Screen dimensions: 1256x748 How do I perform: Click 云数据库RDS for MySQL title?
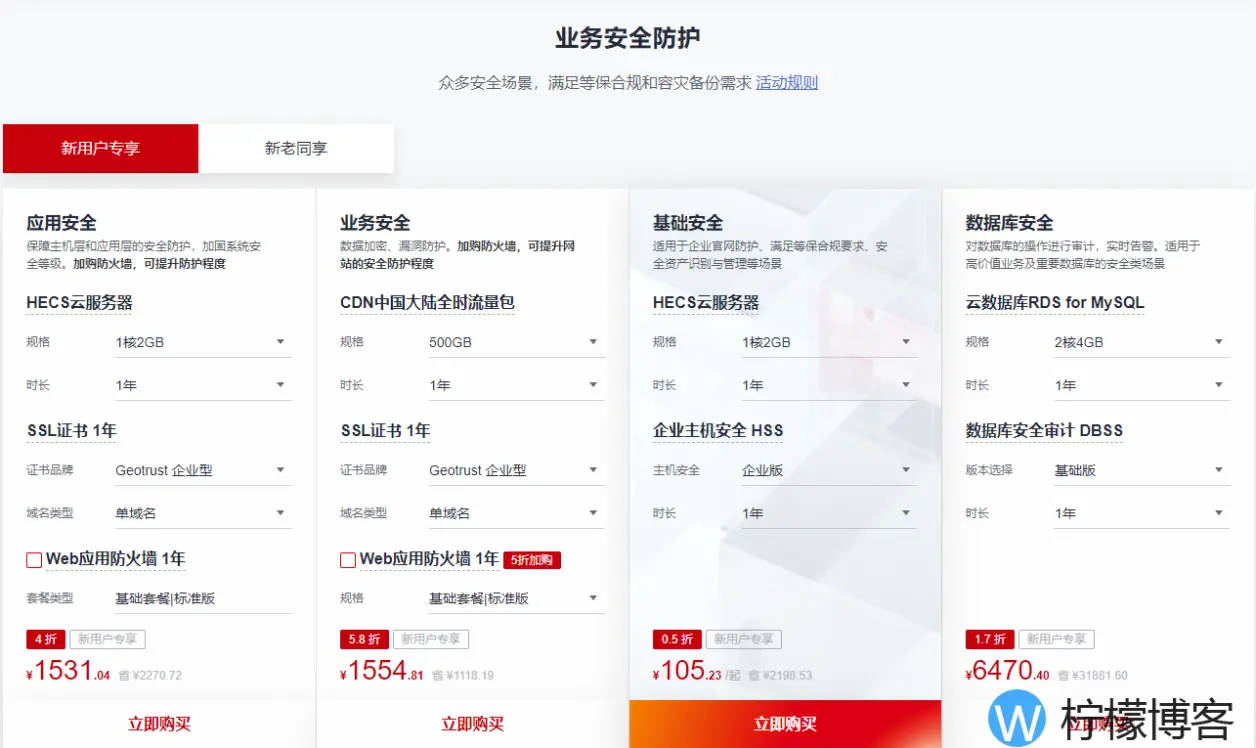pyautogui.click(x=1055, y=303)
